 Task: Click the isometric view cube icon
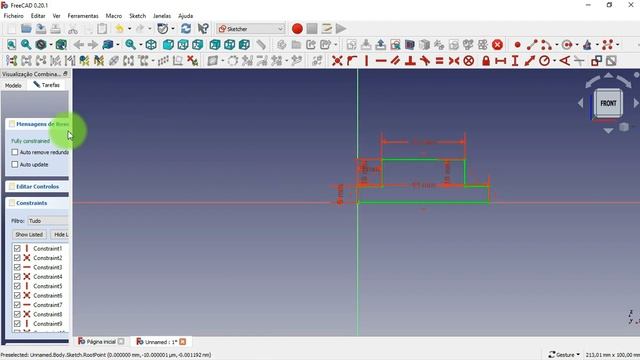tap(151, 44)
